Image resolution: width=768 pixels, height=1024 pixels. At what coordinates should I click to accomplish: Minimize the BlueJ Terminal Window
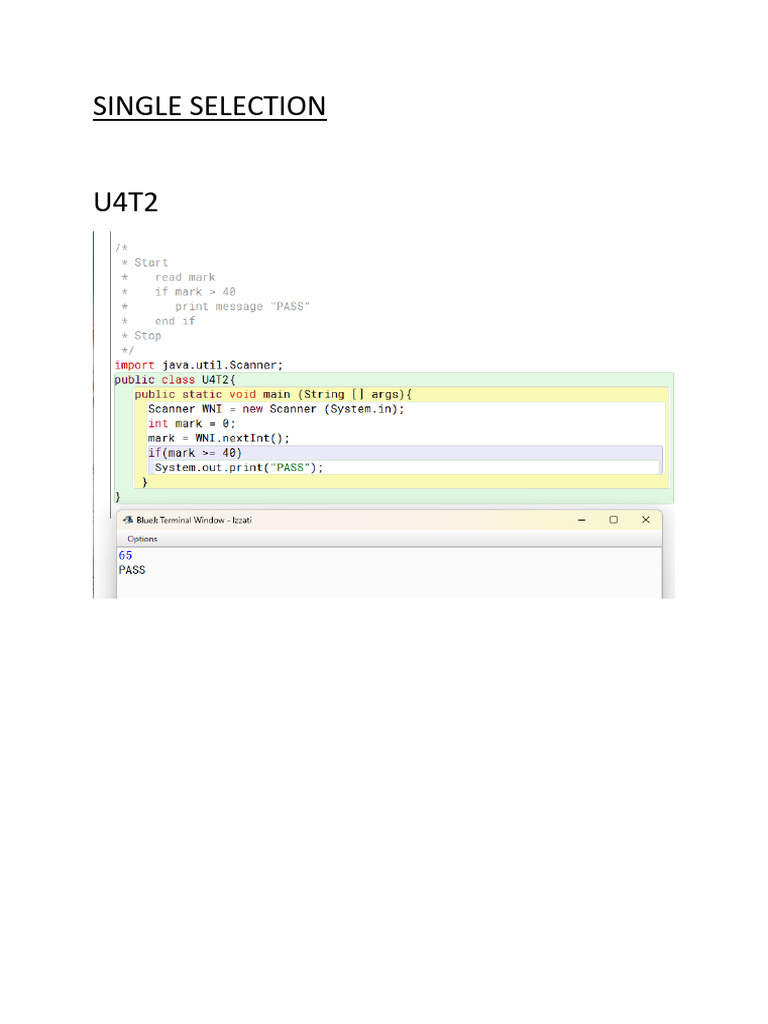click(x=581, y=520)
